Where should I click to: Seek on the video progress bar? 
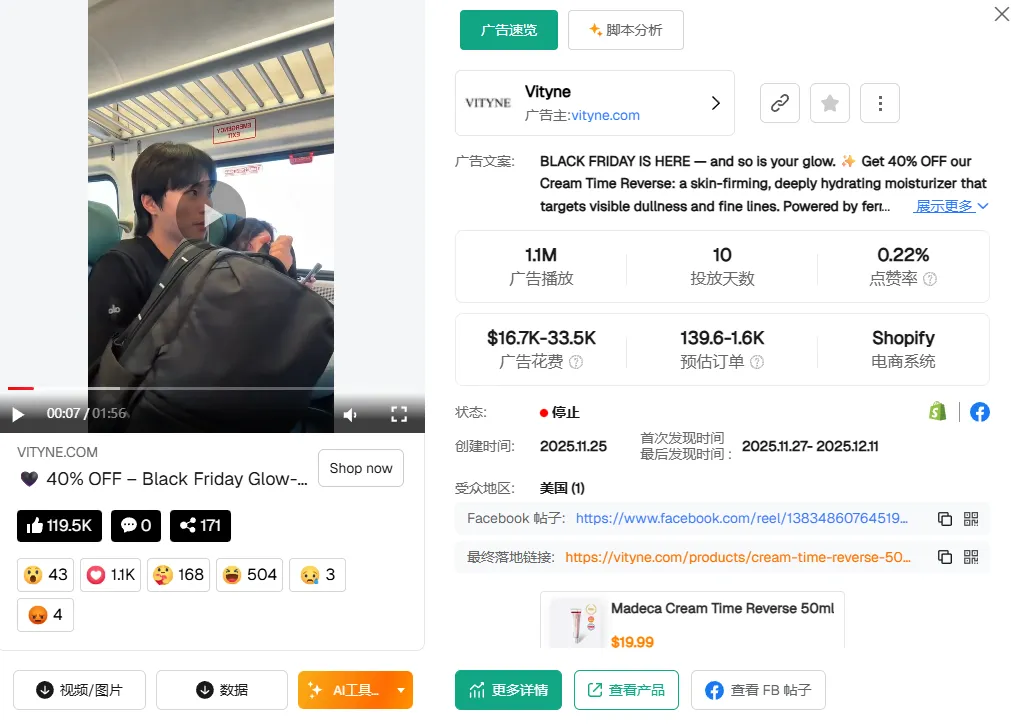(x=200, y=388)
